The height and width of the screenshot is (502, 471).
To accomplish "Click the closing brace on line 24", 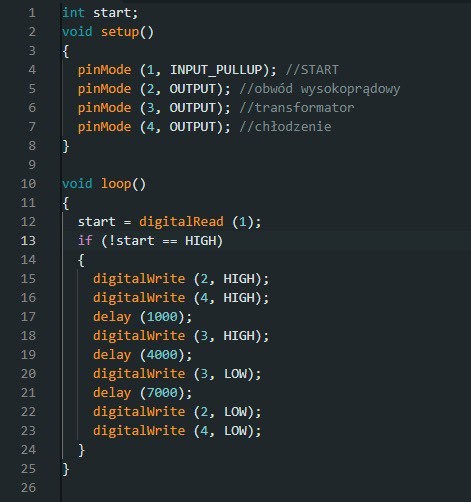I will coord(81,450).
